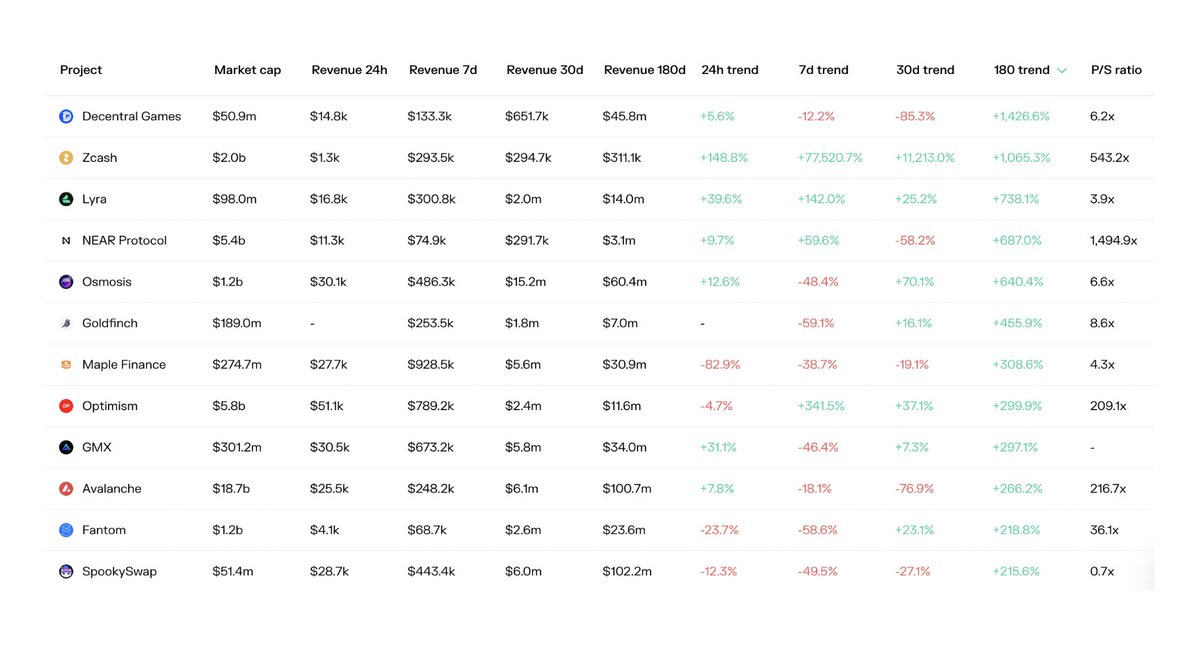Click the SpookySwap ghost icon
The height and width of the screenshot is (646, 1200).
click(x=66, y=572)
